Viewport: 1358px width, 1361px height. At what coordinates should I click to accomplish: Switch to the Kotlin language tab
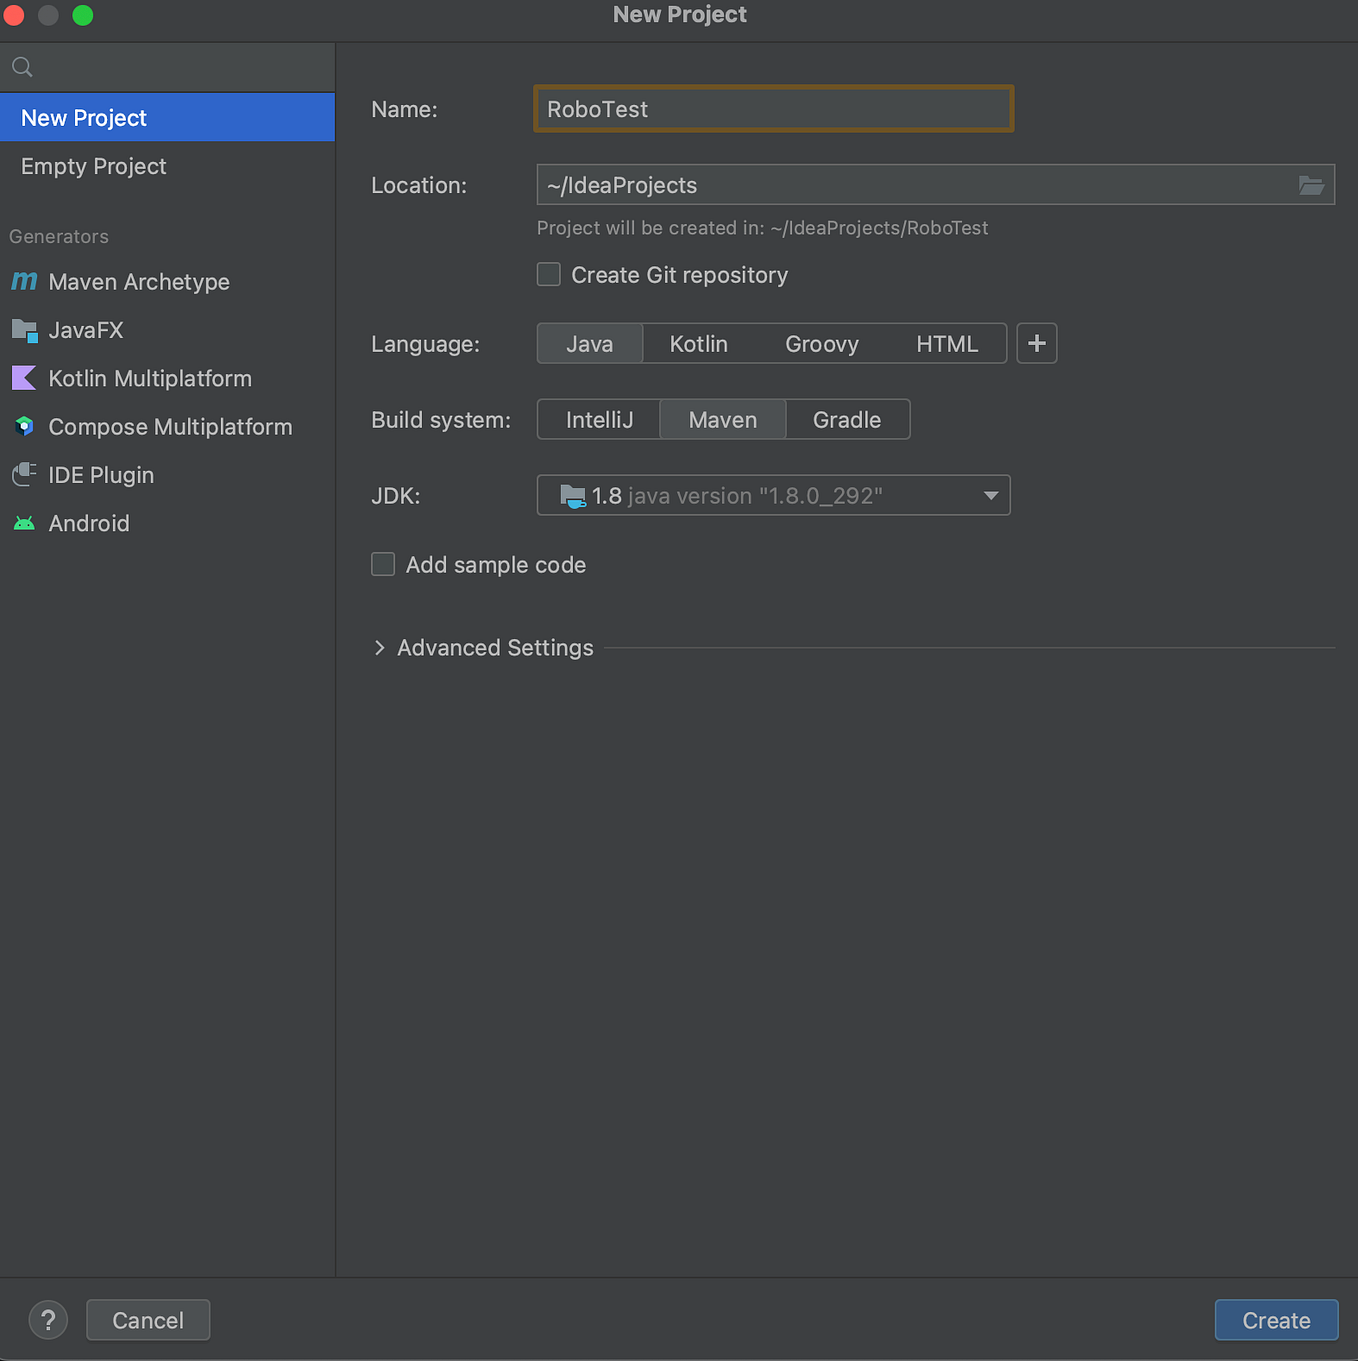tap(698, 343)
